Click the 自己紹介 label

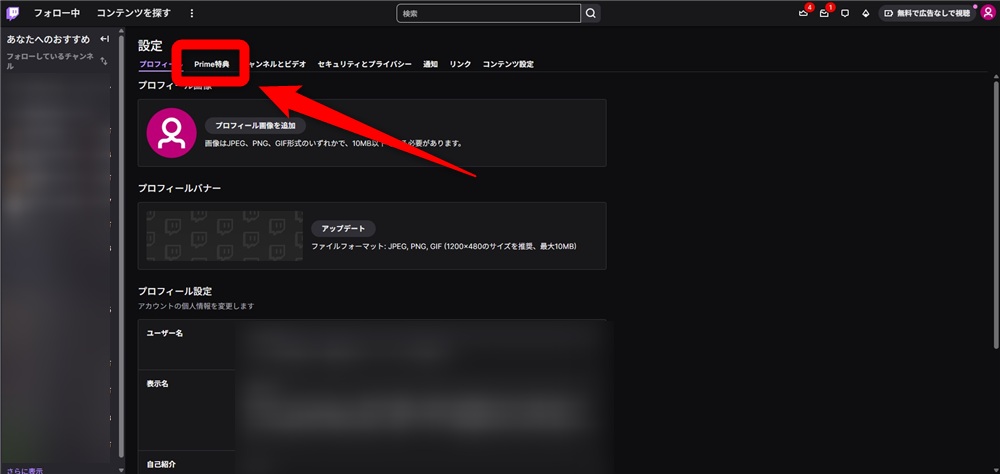(161, 464)
